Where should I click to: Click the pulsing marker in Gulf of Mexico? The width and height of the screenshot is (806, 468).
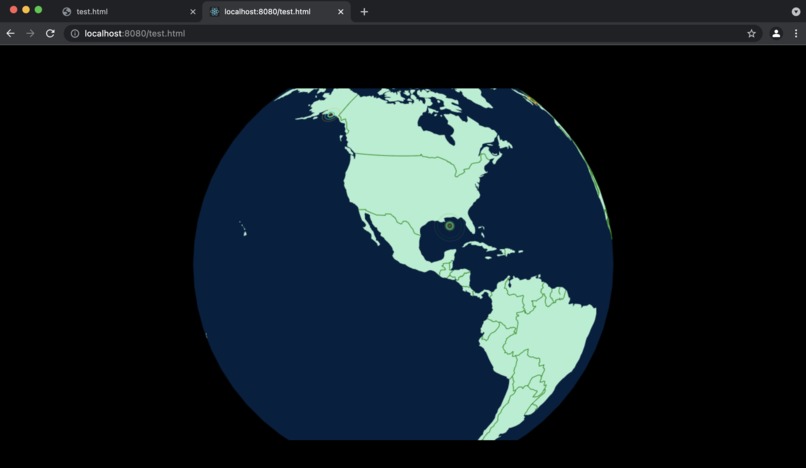(449, 226)
